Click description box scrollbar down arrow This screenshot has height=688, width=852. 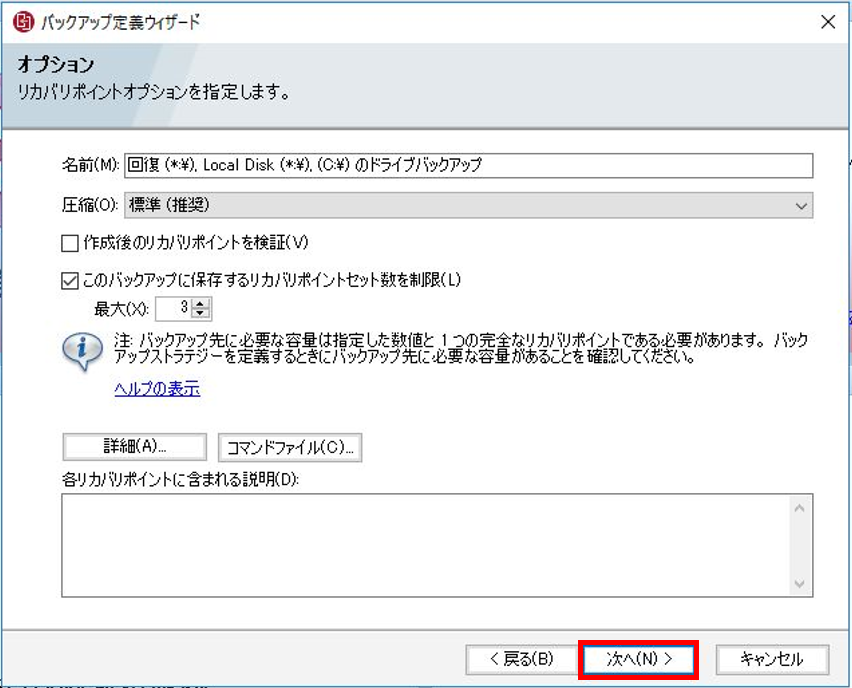click(x=800, y=584)
